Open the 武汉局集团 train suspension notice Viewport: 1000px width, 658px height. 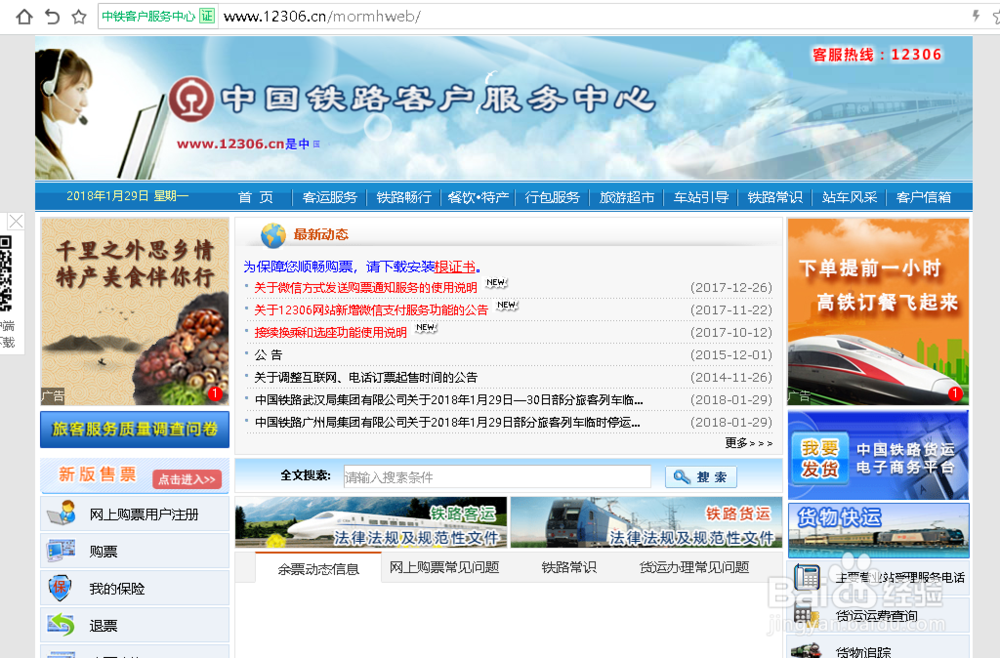[448, 400]
